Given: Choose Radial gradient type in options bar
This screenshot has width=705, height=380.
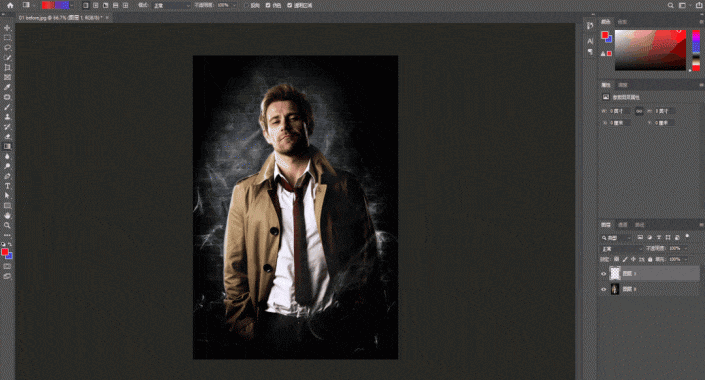Looking at the screenshot, I should click(95, 5).
